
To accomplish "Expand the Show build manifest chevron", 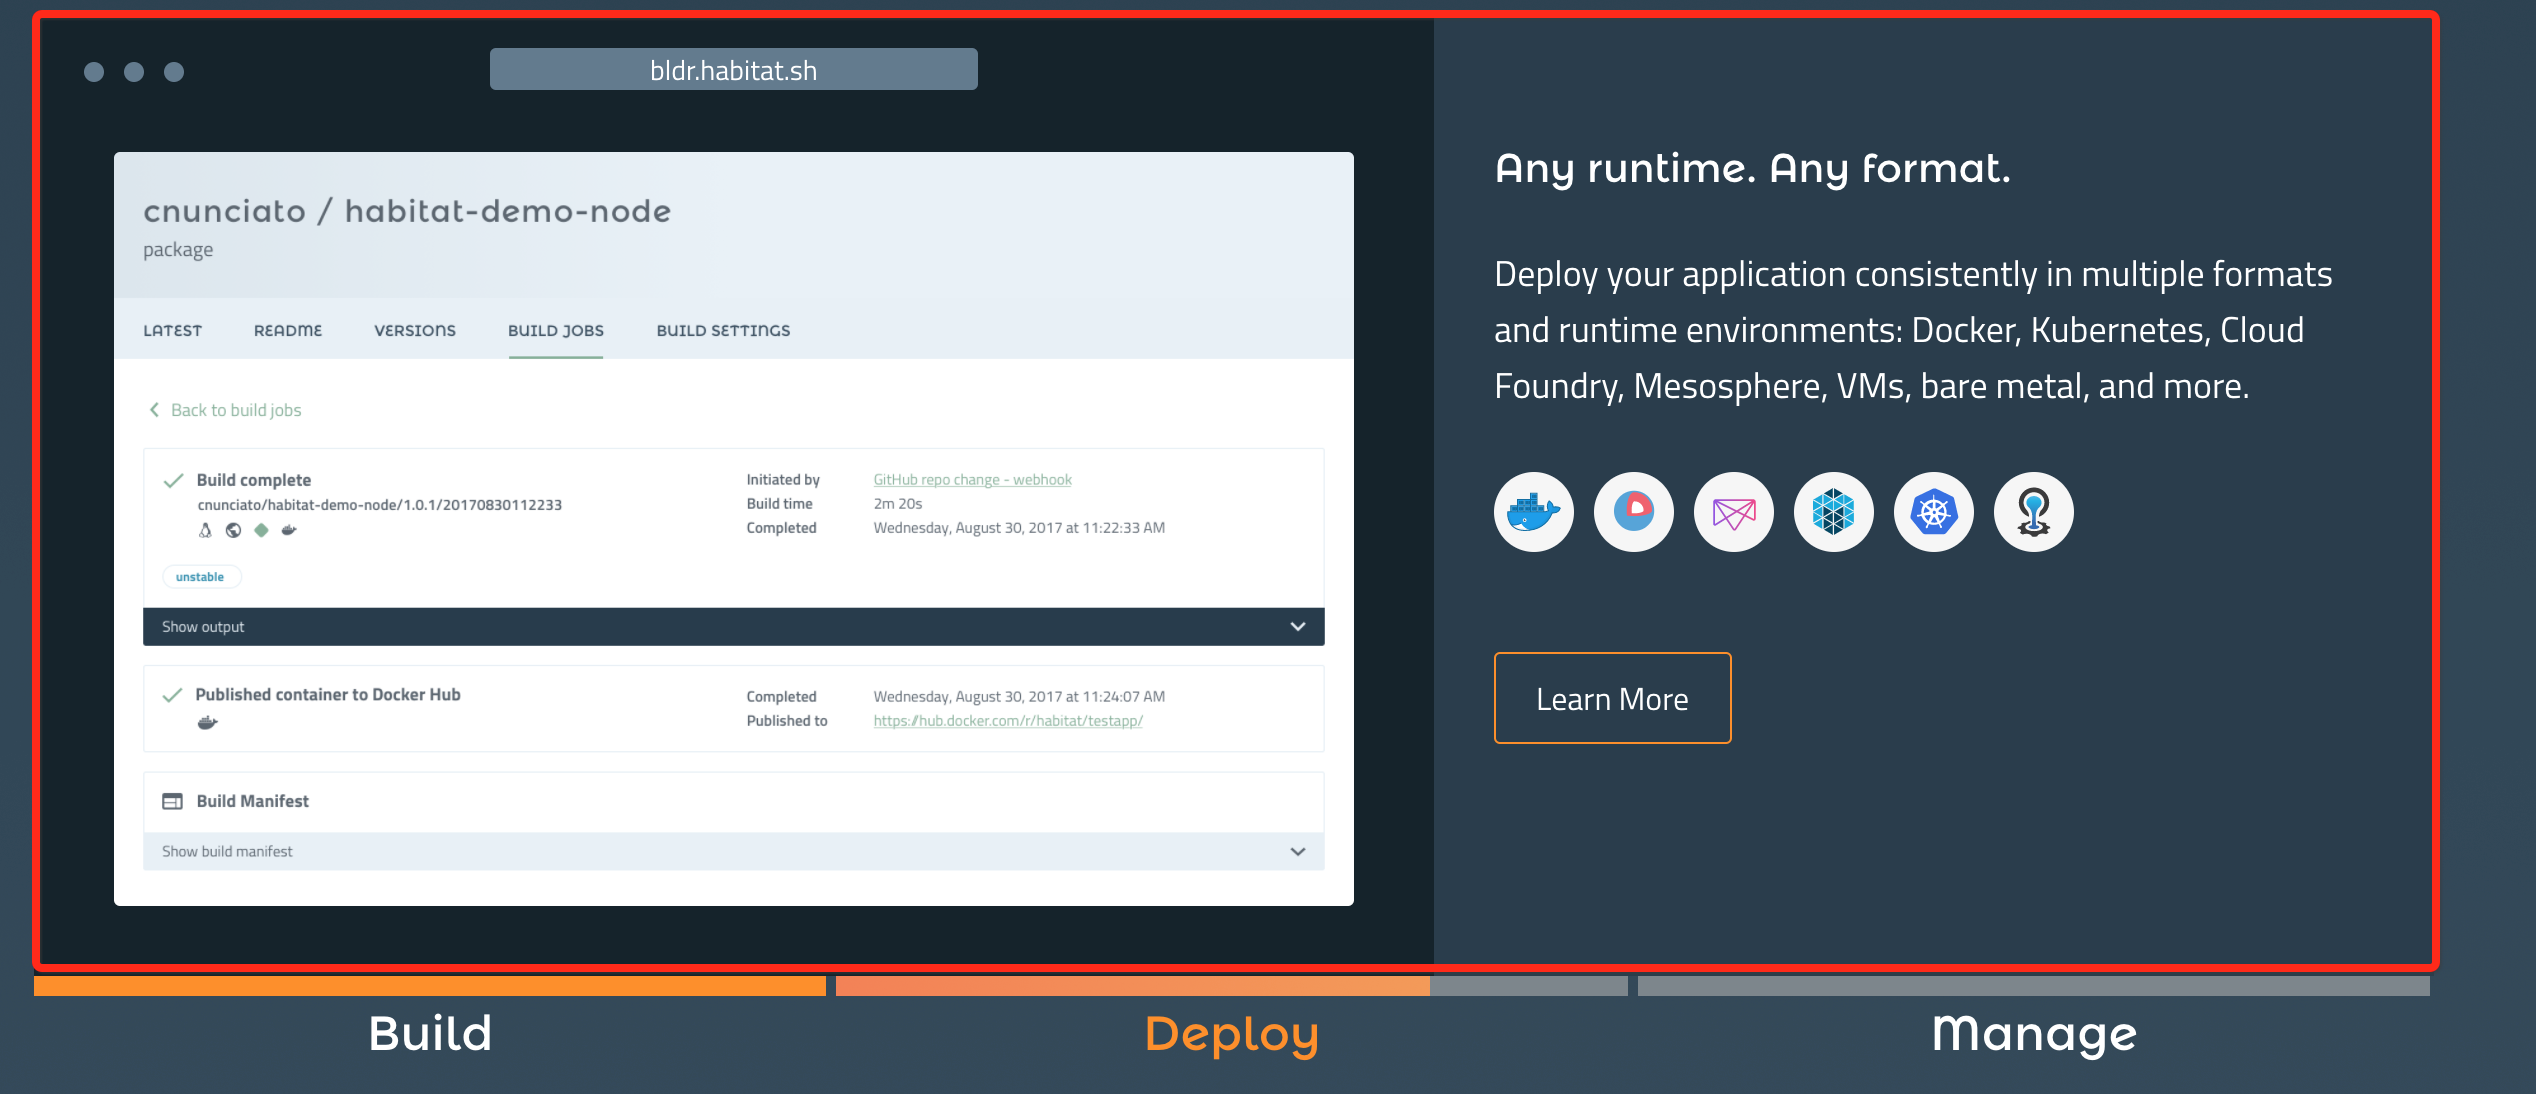I will 1297,851.
